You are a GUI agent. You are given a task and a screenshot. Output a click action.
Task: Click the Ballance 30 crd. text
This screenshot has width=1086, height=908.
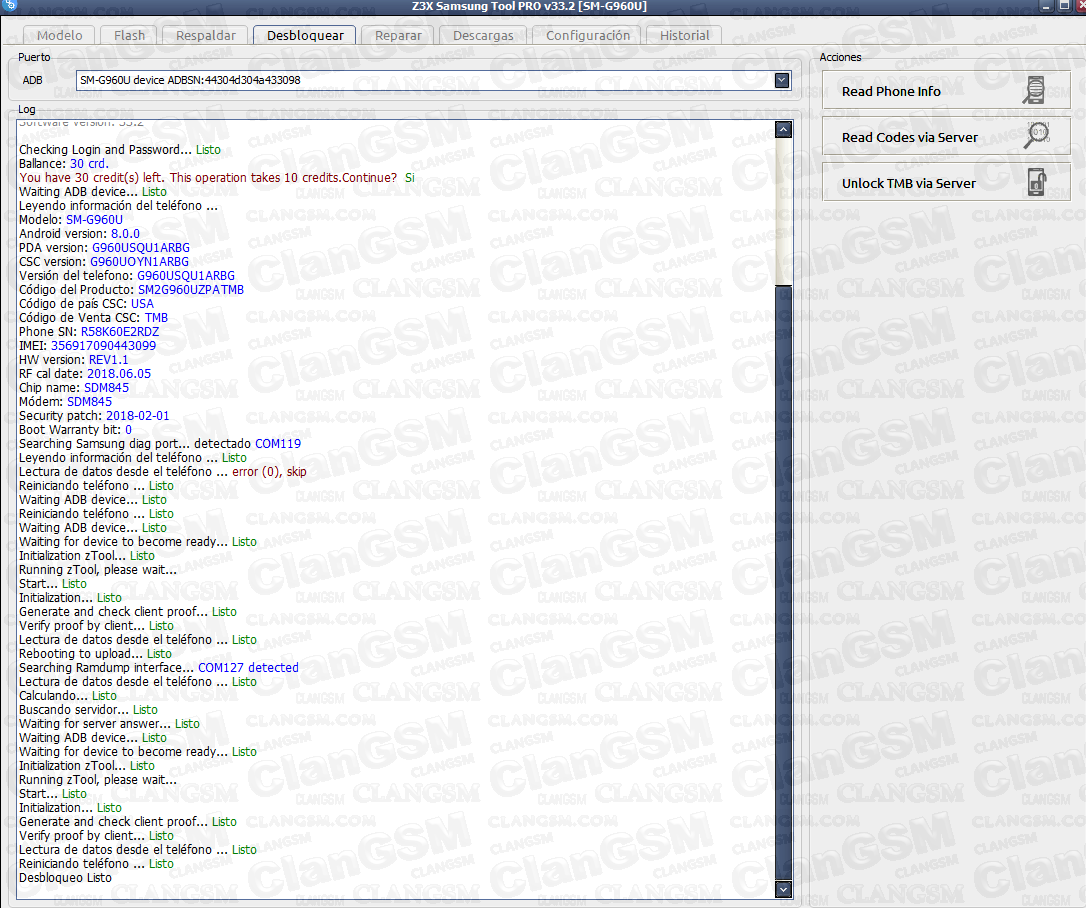tap(64, 163)
